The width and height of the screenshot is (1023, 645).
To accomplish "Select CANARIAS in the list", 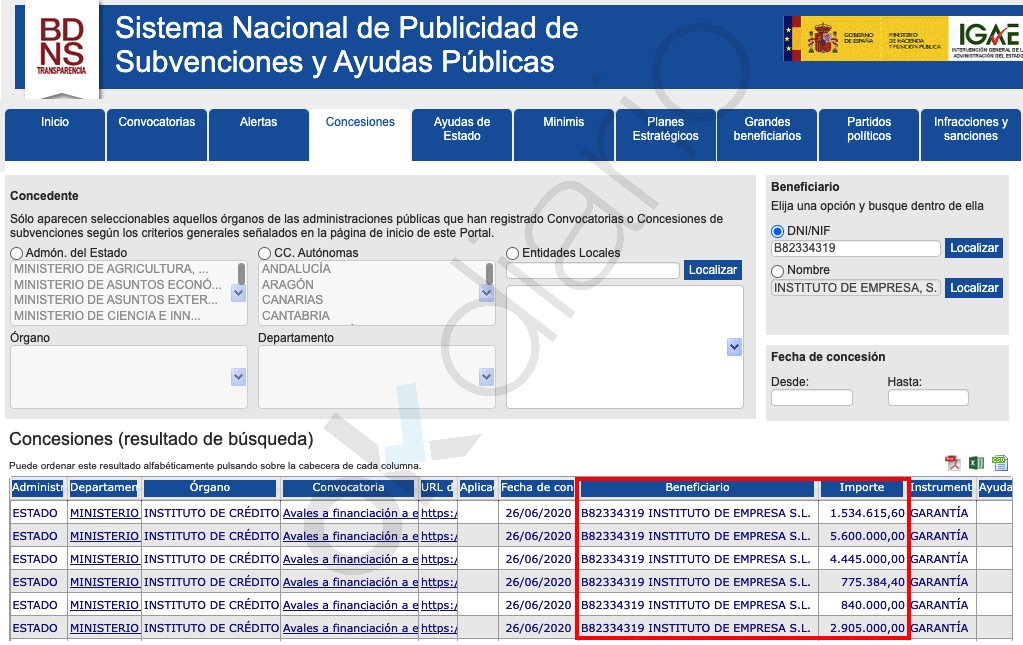I will pos(292,300).
